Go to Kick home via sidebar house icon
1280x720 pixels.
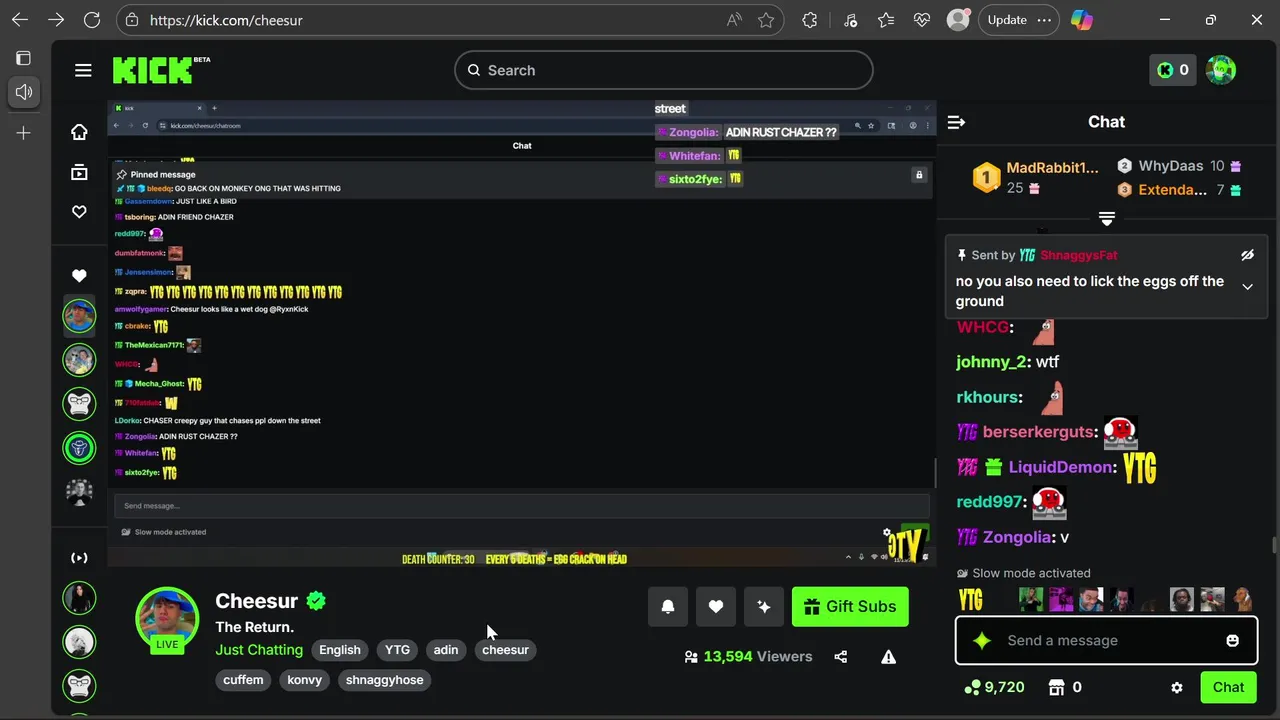[x=79, y=132]
